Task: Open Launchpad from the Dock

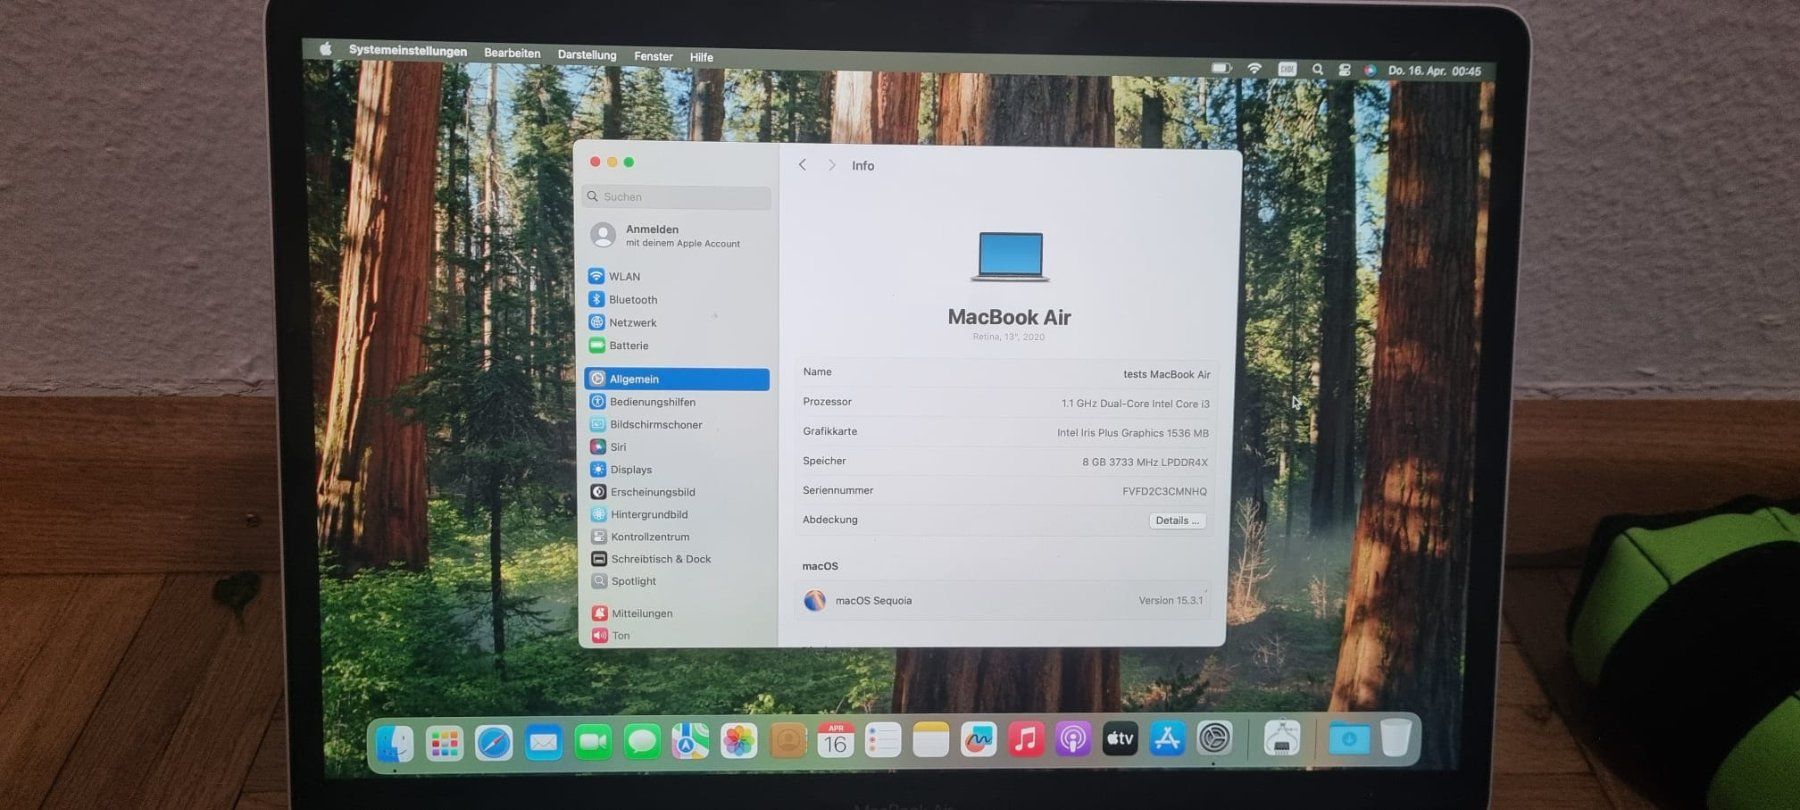Action: click(x=444, y=743)
